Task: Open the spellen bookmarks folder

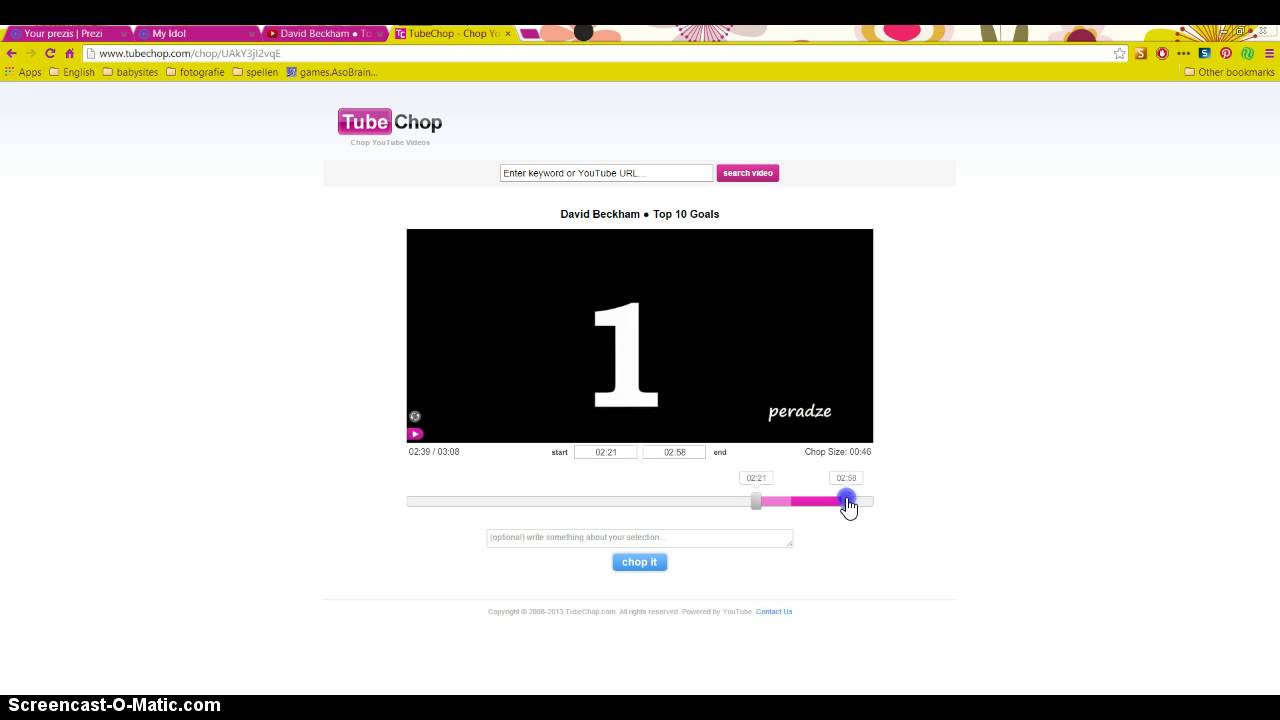Action: (255, 72)
